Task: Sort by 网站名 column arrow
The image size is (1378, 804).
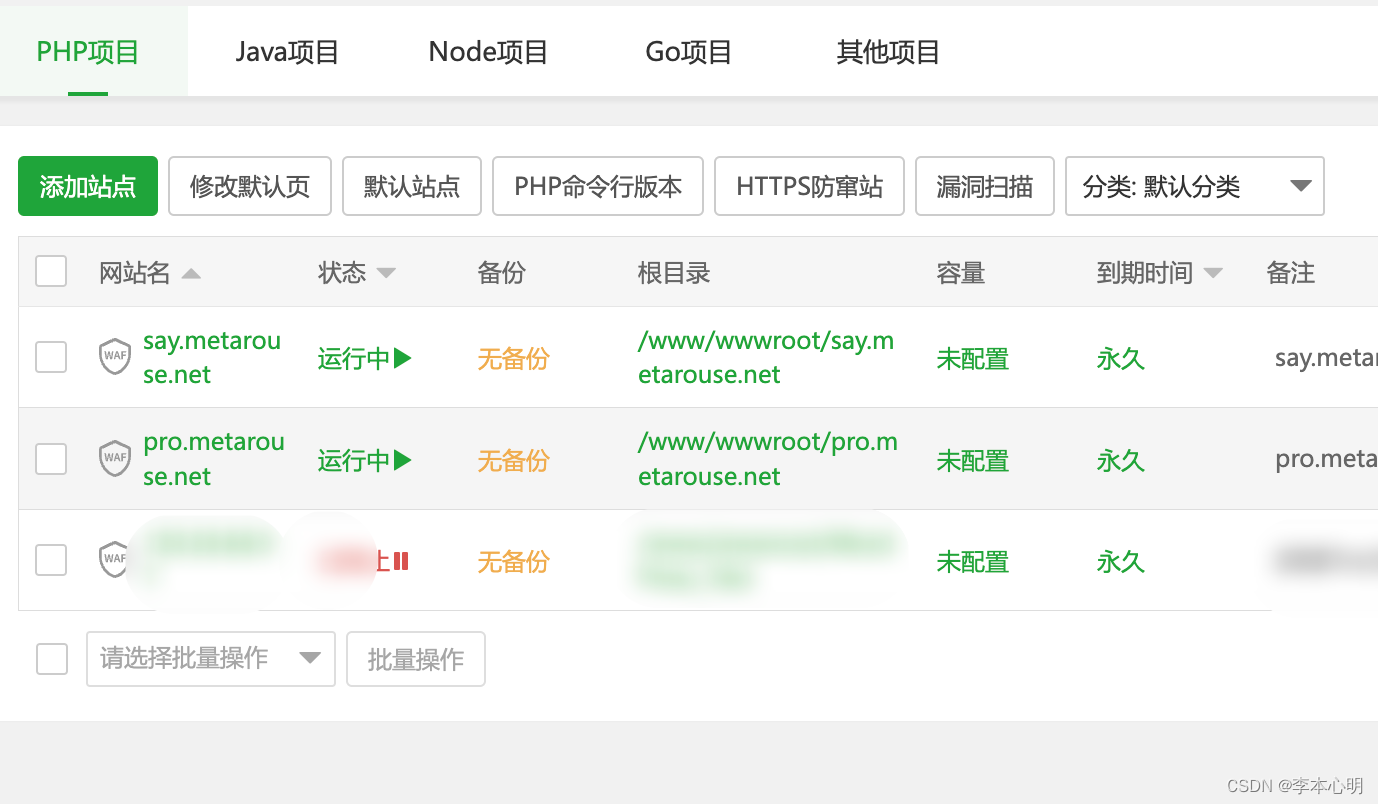Action: click(x=191, y=274)
